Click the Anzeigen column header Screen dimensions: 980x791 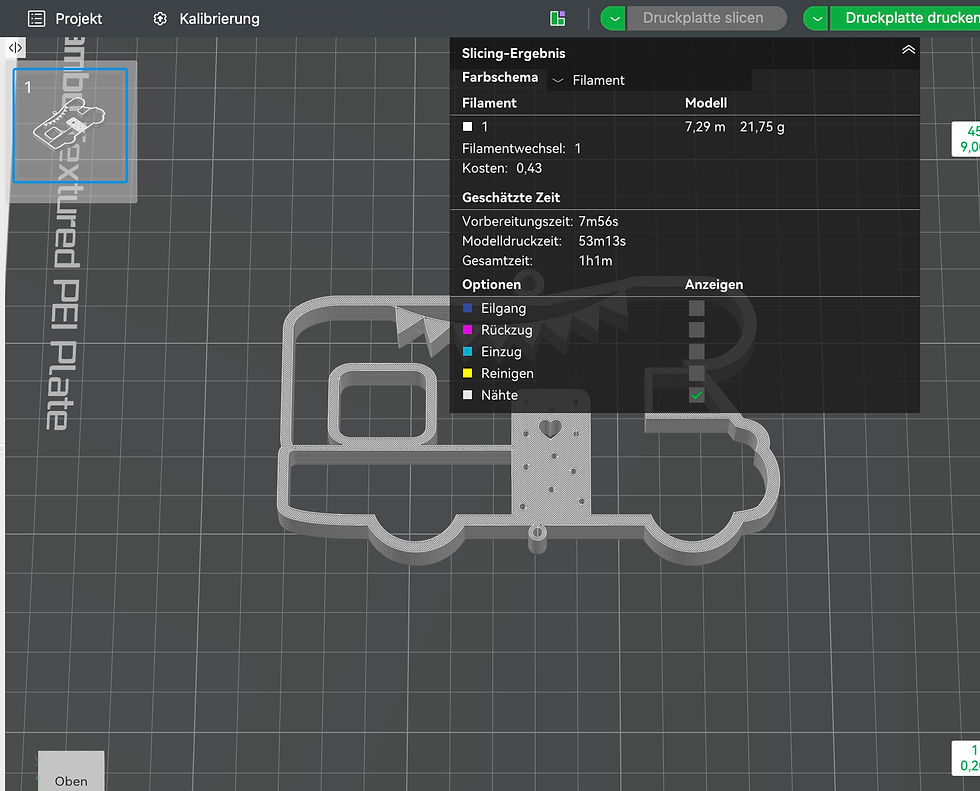pos(714,284)
